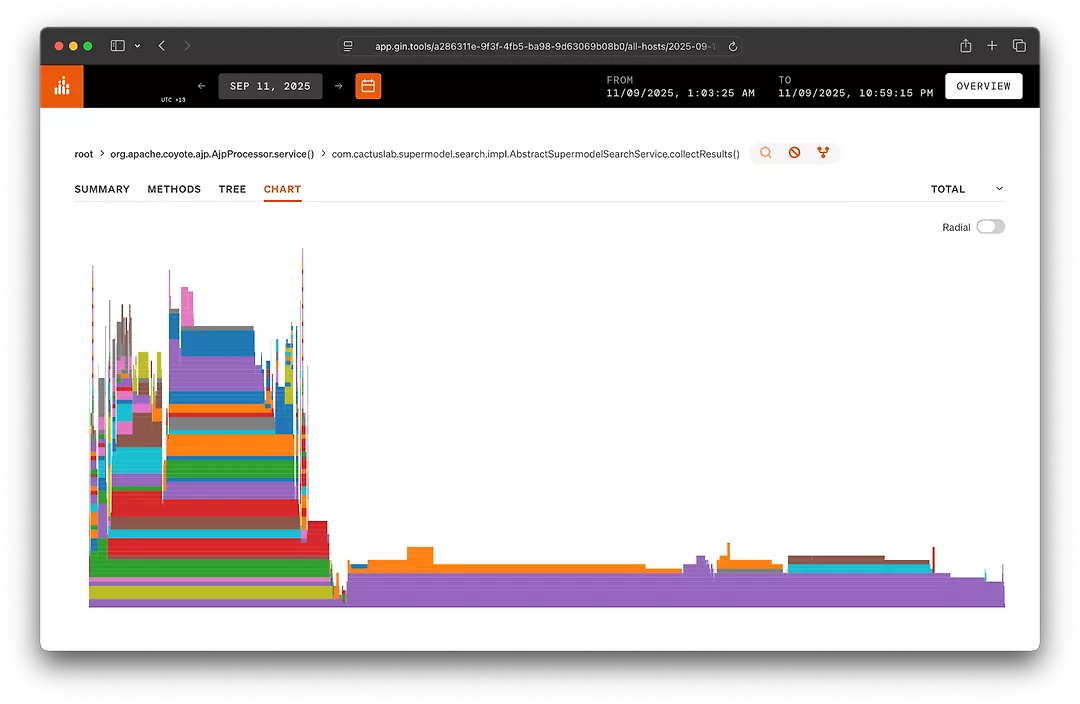Open search within the flame chart

765,153
